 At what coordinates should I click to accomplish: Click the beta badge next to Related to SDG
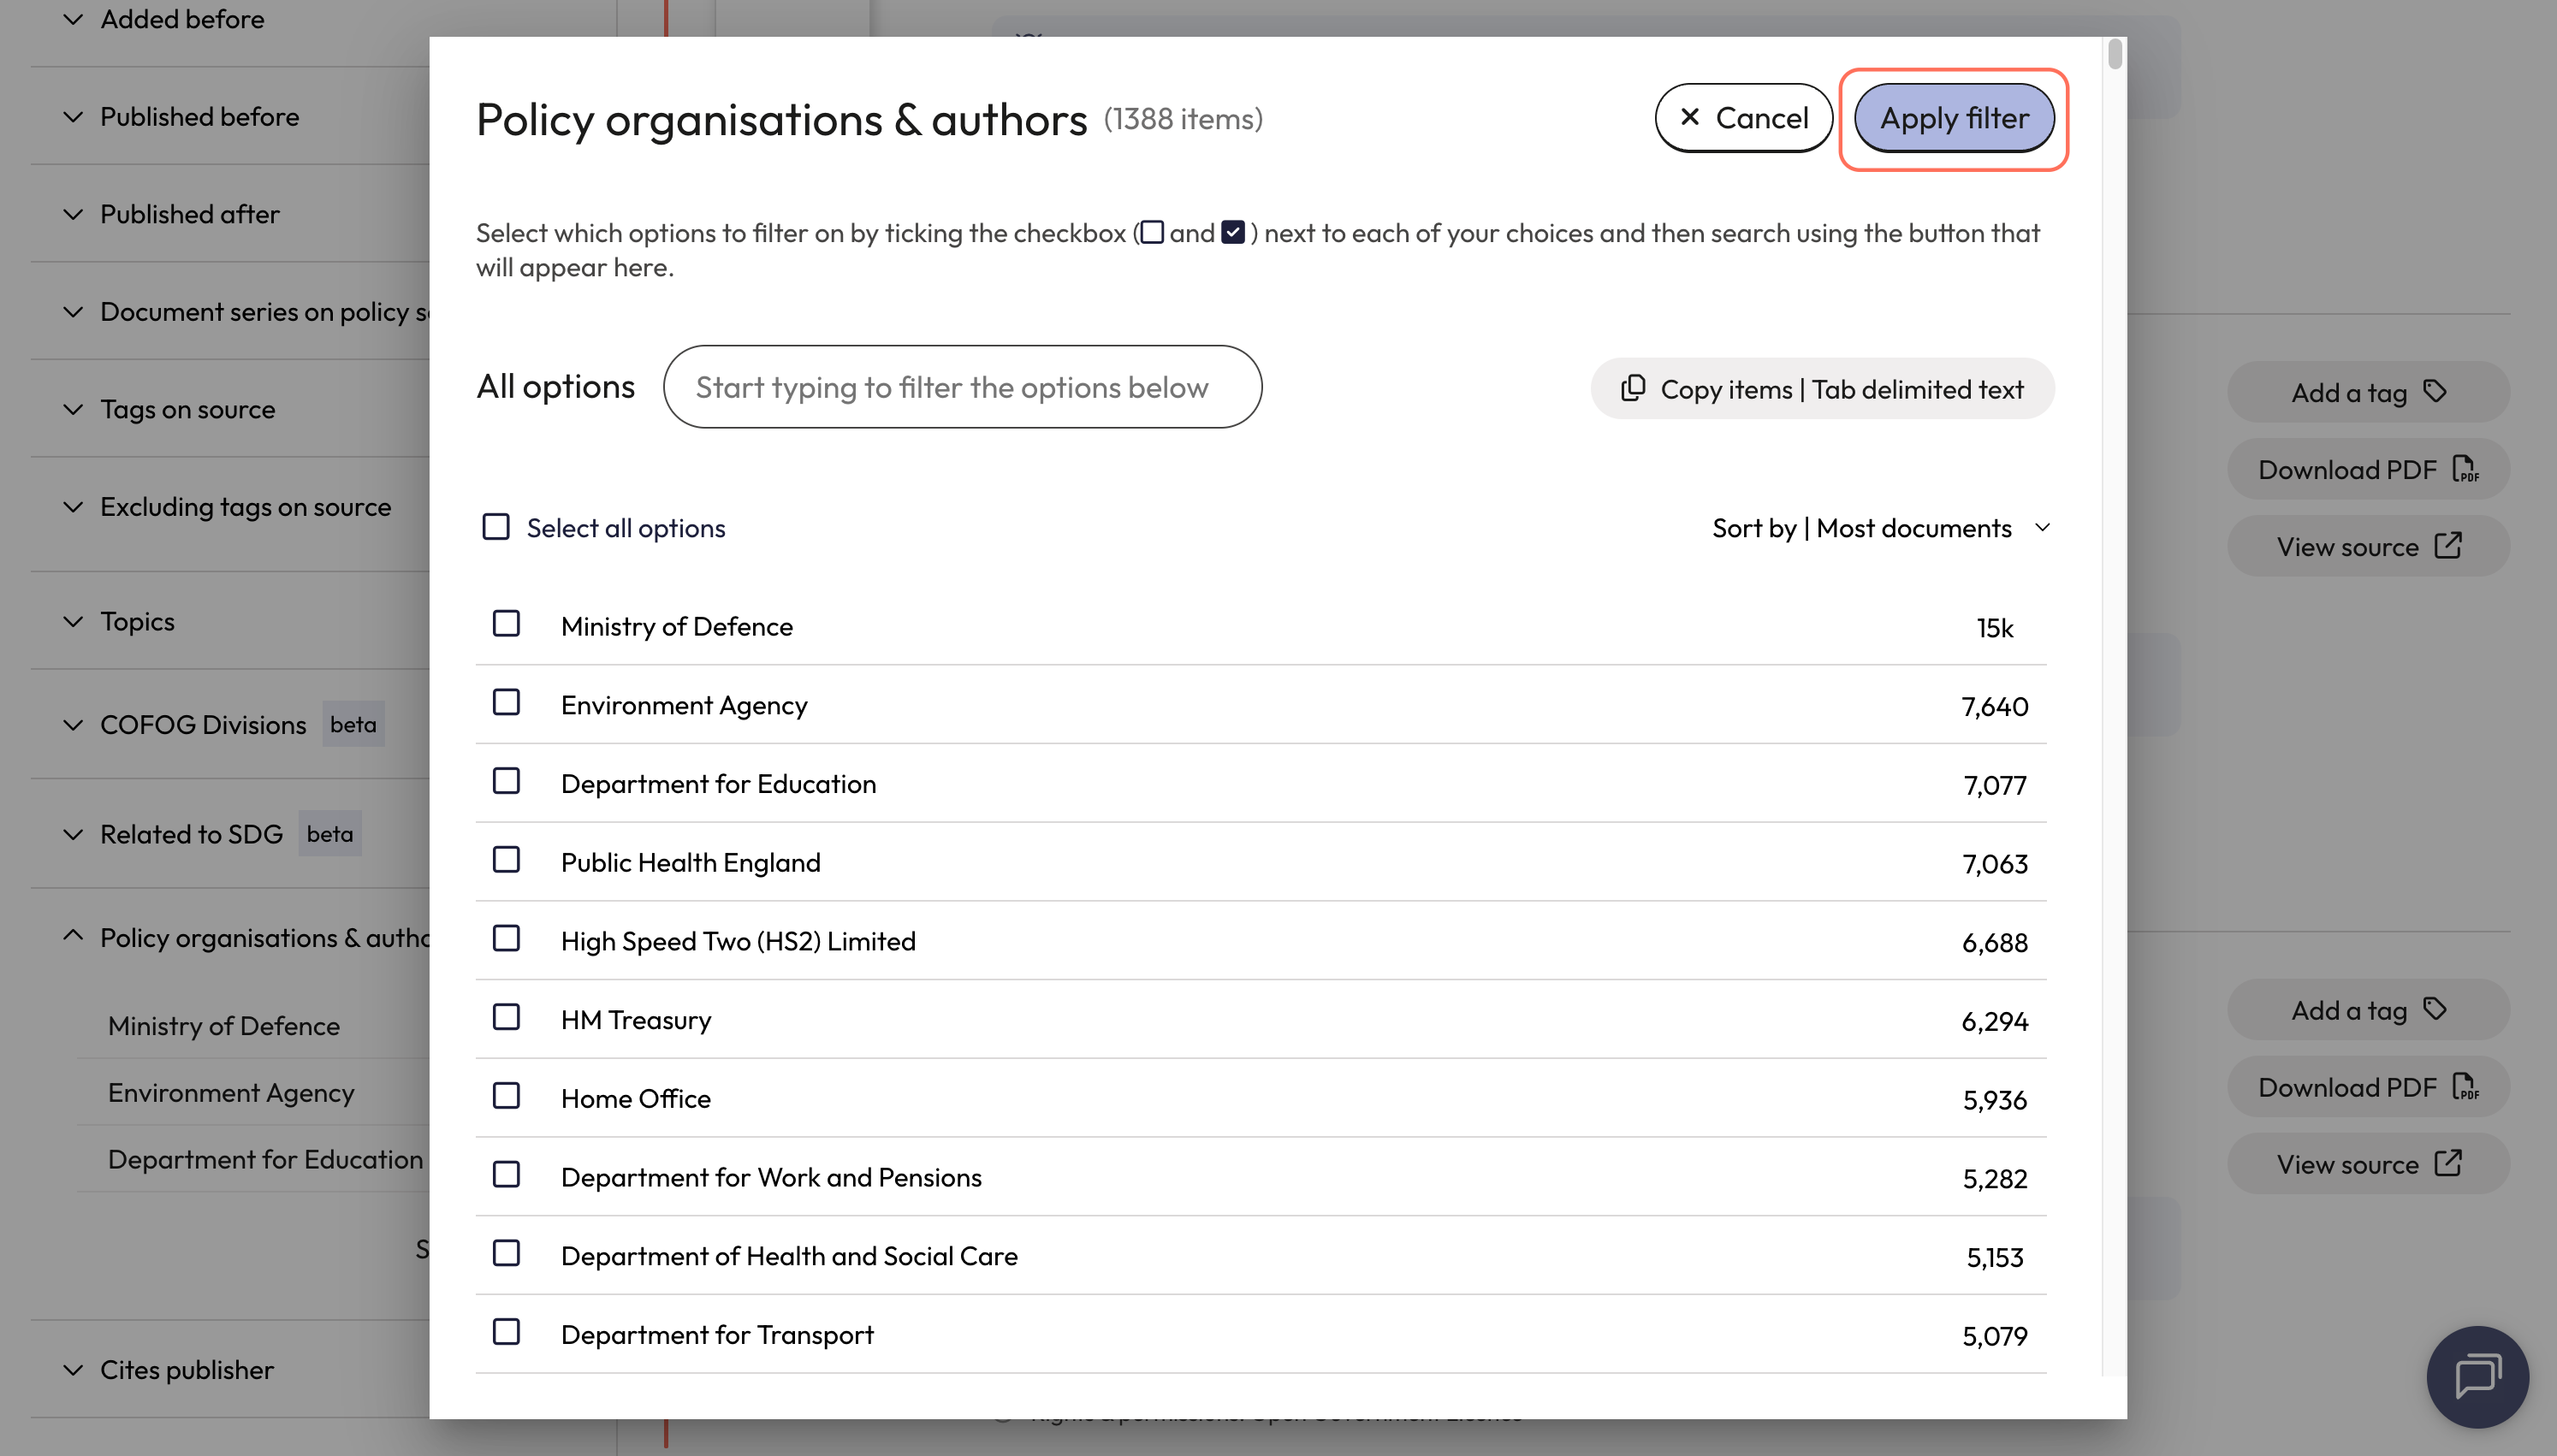[330, 834]
